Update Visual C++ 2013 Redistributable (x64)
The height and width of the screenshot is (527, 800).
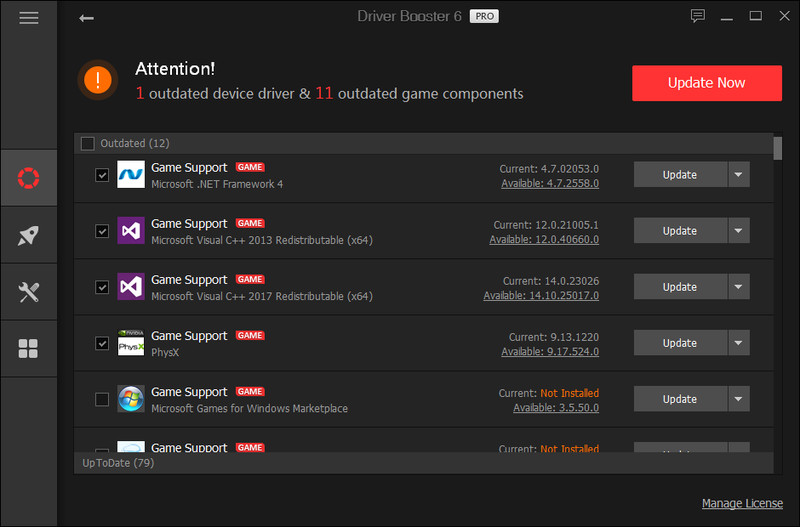(x=680, y=231)
